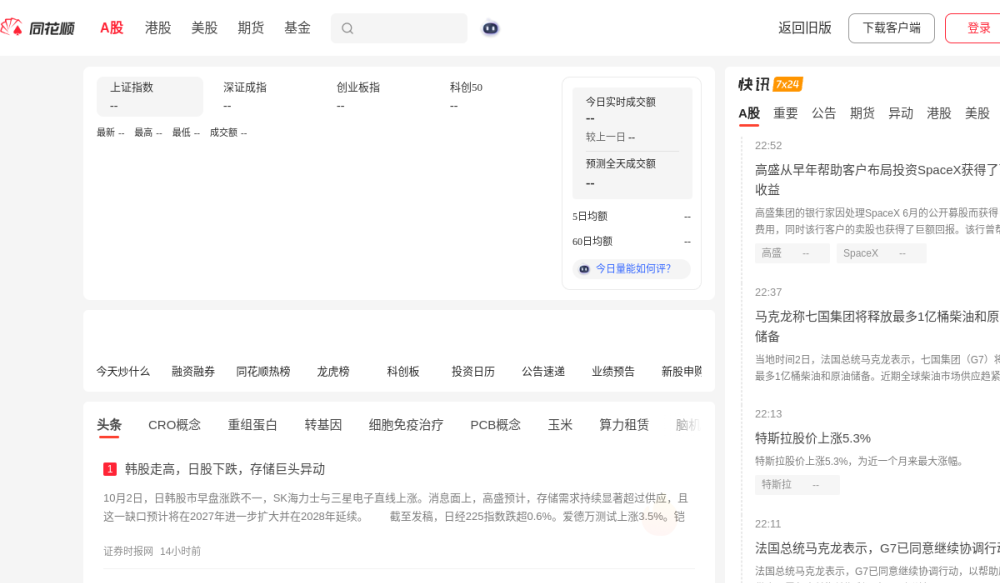This screenshot has height=583, width=1000.
Task: Switch to the 玉米 tab
Action: point(560,425)
